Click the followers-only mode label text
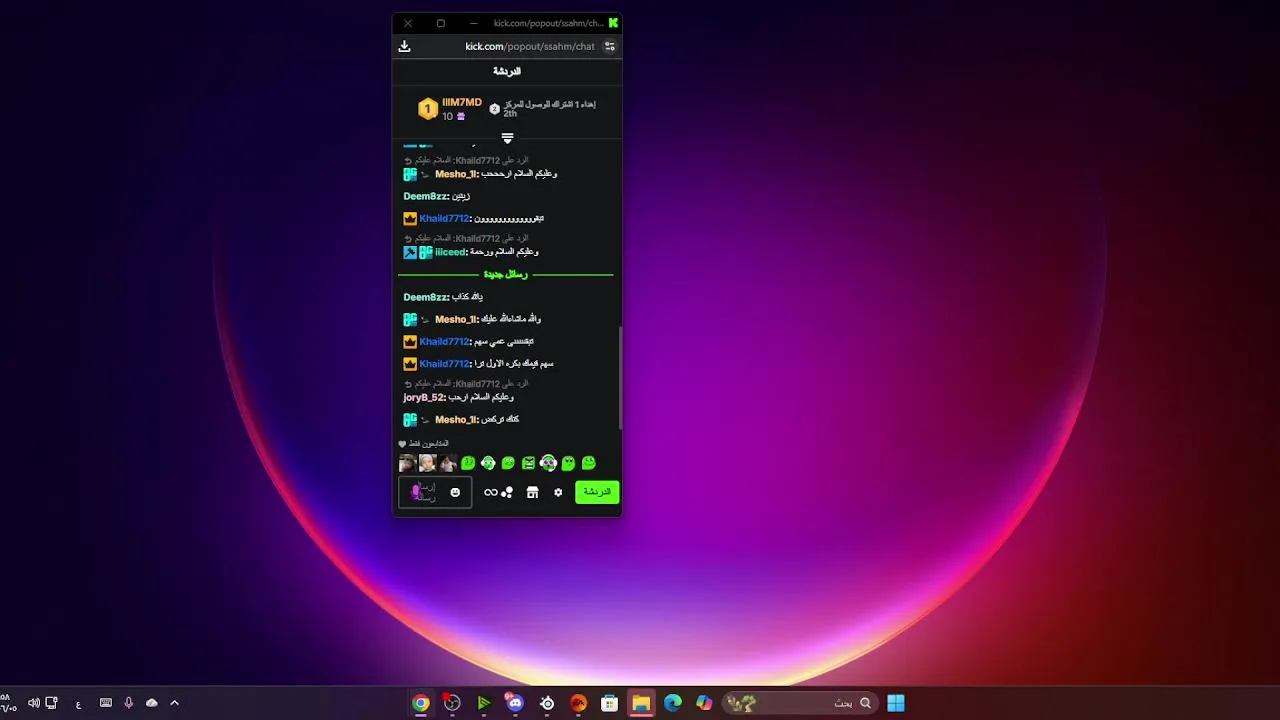Viewport: 1280px width, 720px height. point(429,443)
